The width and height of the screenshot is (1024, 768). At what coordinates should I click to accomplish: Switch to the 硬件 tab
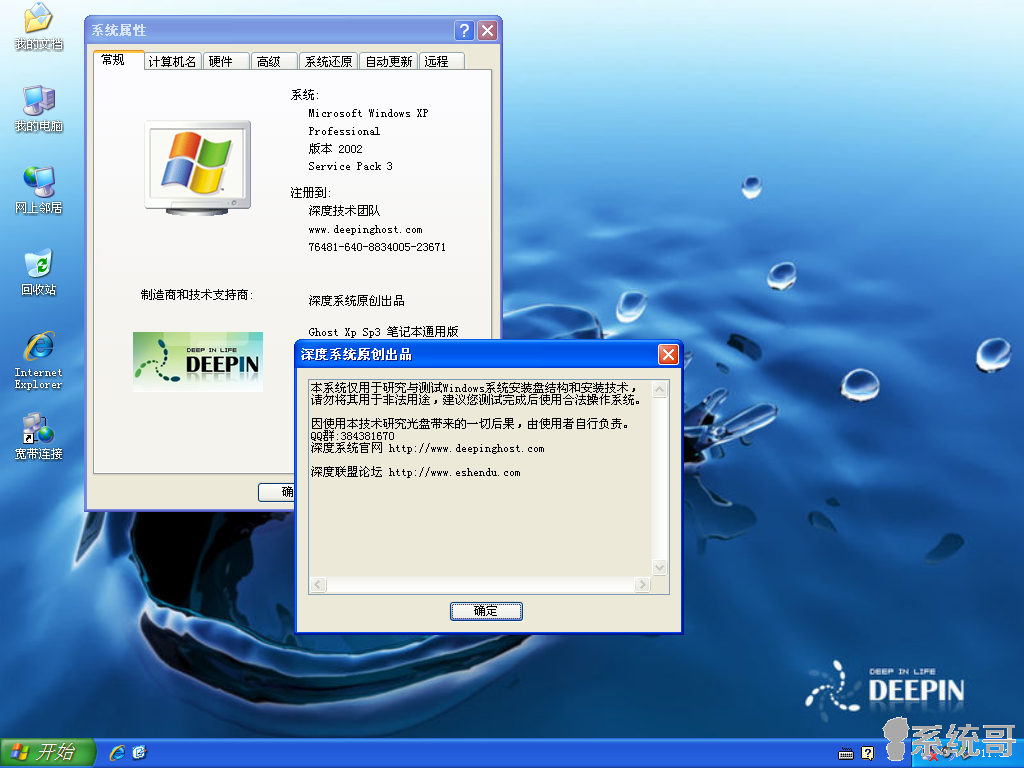(225, 61)
